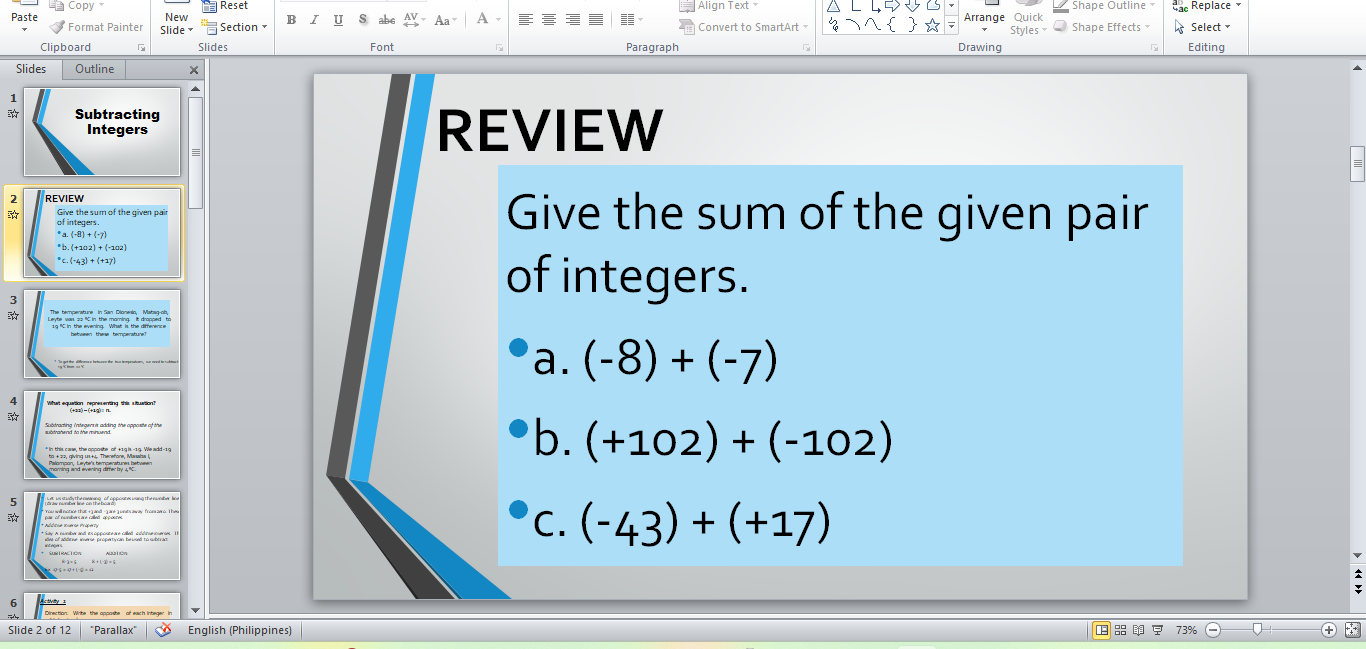Click the line 'a. (-8) + (-7)'
Viewport: 1366px width, 649px height.
point(655,360)
